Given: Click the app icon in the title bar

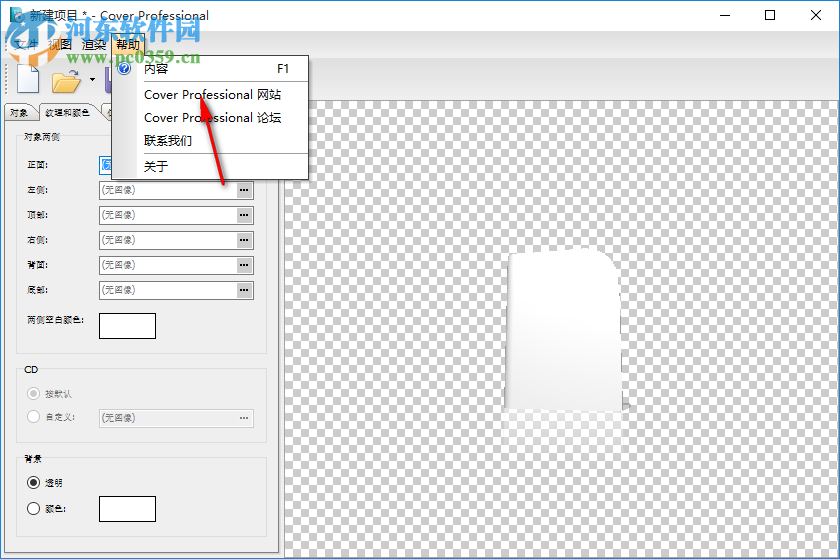Looking at the screenshot, I should [17, 15].
